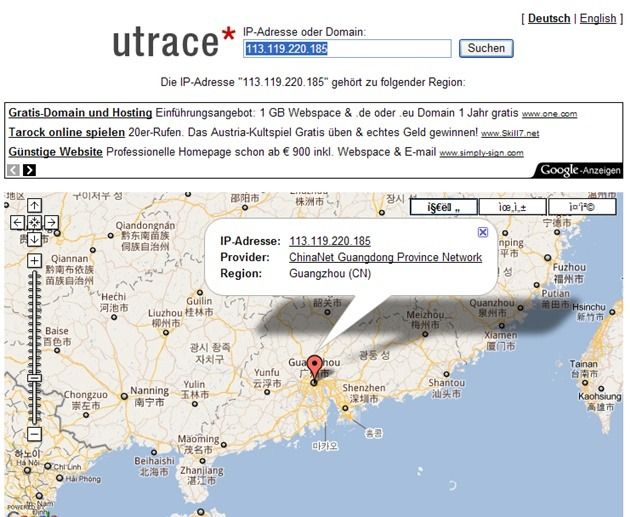Zoom out with the minus button
The height and width of the screenshot is (517, 630).
coord(35,434)
